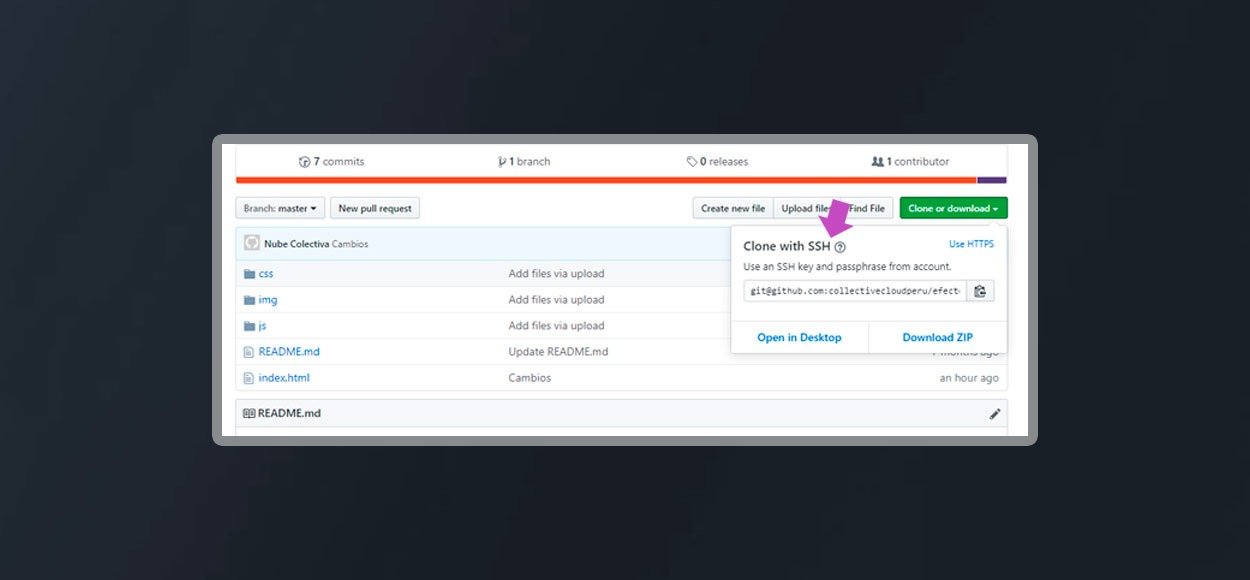Switch to Use HTTPS
1250x580 pixels.
click(x=971, y=244)
